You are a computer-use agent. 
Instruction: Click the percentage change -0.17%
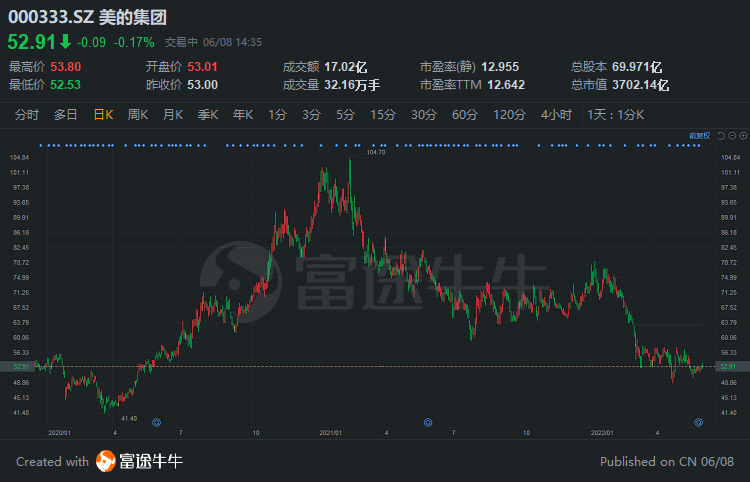coord(134,42)
